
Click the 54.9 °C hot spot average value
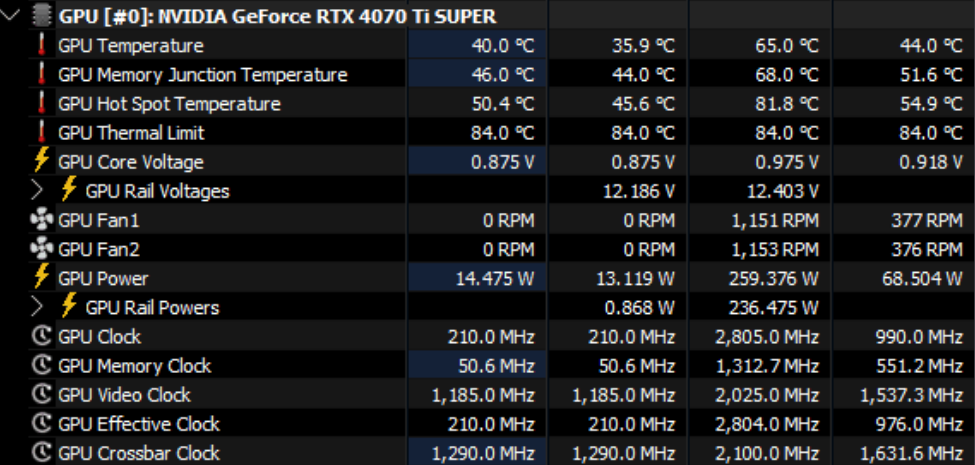pyautogui.click(x=931, y=104)
